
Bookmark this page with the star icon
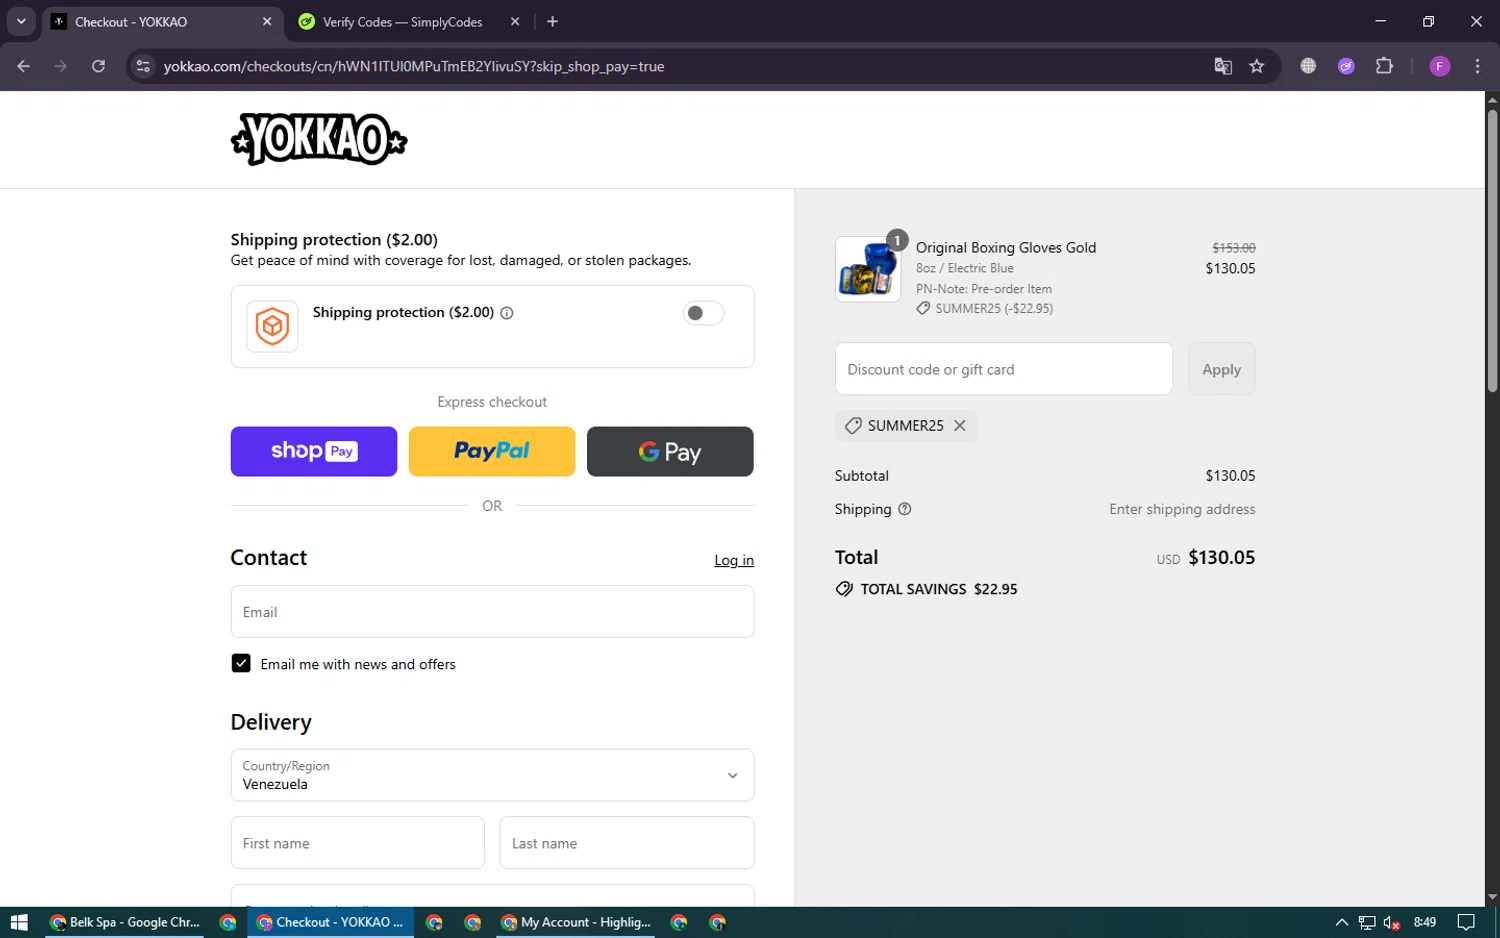pyautogui.click(x=1257, y=66)
